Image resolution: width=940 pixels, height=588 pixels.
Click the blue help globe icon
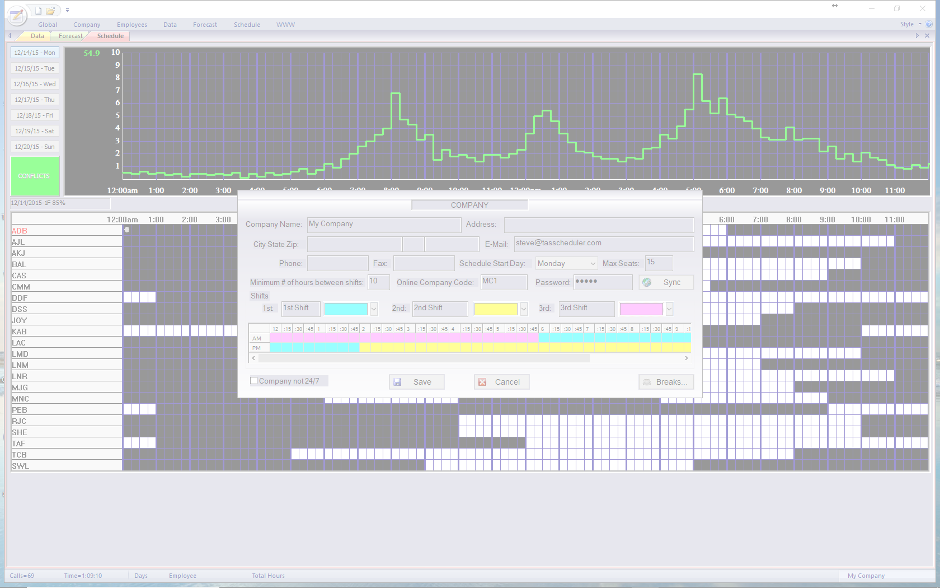pos(930,25)
